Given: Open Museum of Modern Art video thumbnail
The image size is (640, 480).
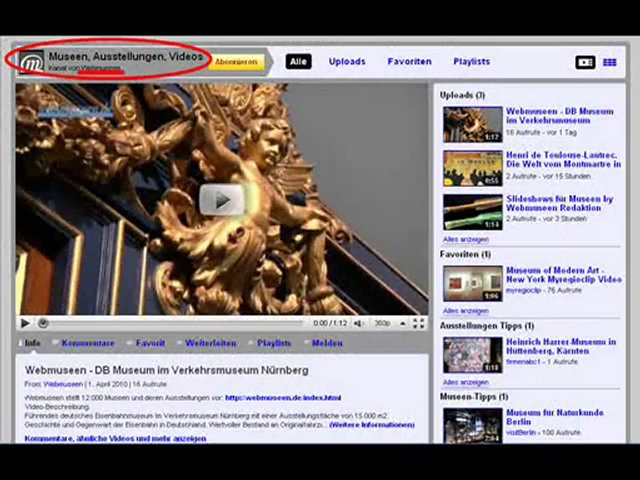Looking at the screenshot, I should (x=473, y=283).
